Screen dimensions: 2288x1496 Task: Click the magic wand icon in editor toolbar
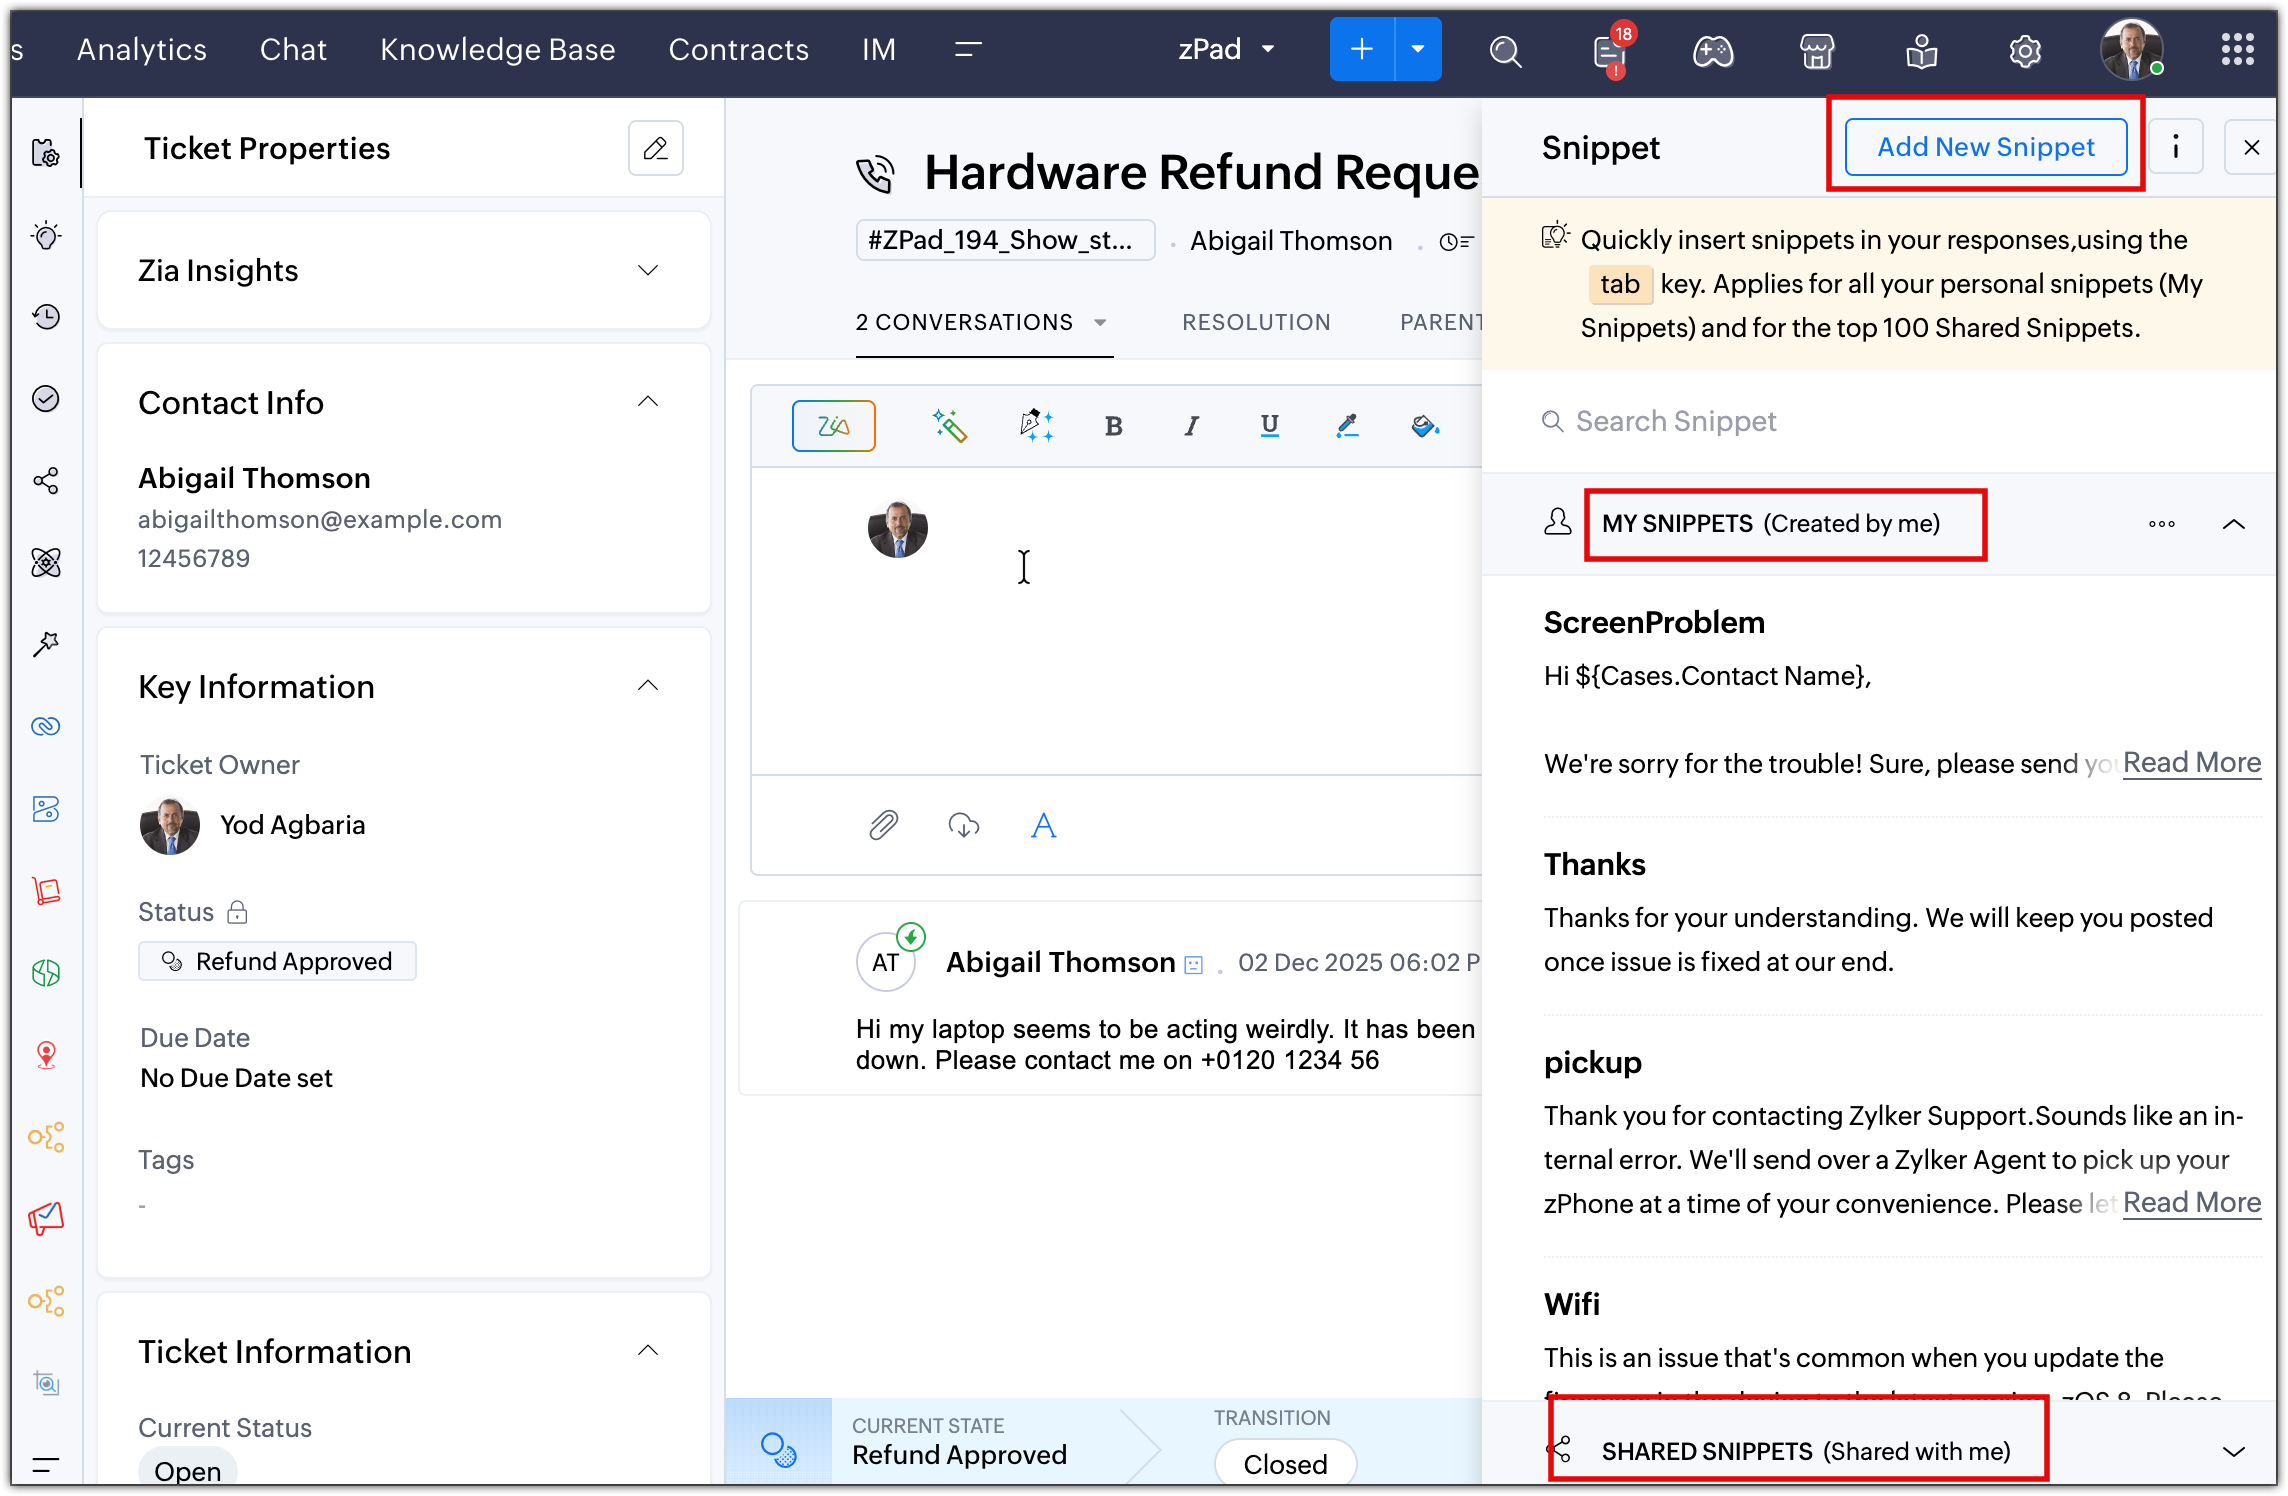949,426
